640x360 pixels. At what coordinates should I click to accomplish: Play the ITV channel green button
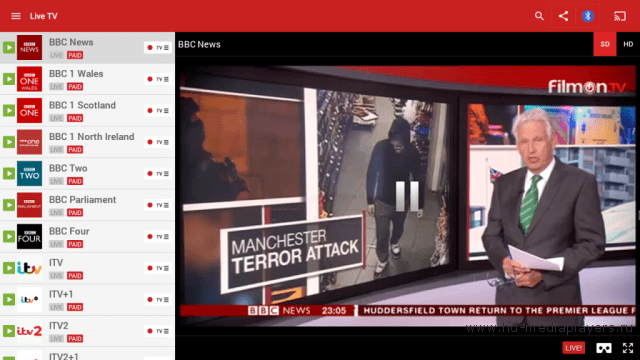tap(9, 268)
